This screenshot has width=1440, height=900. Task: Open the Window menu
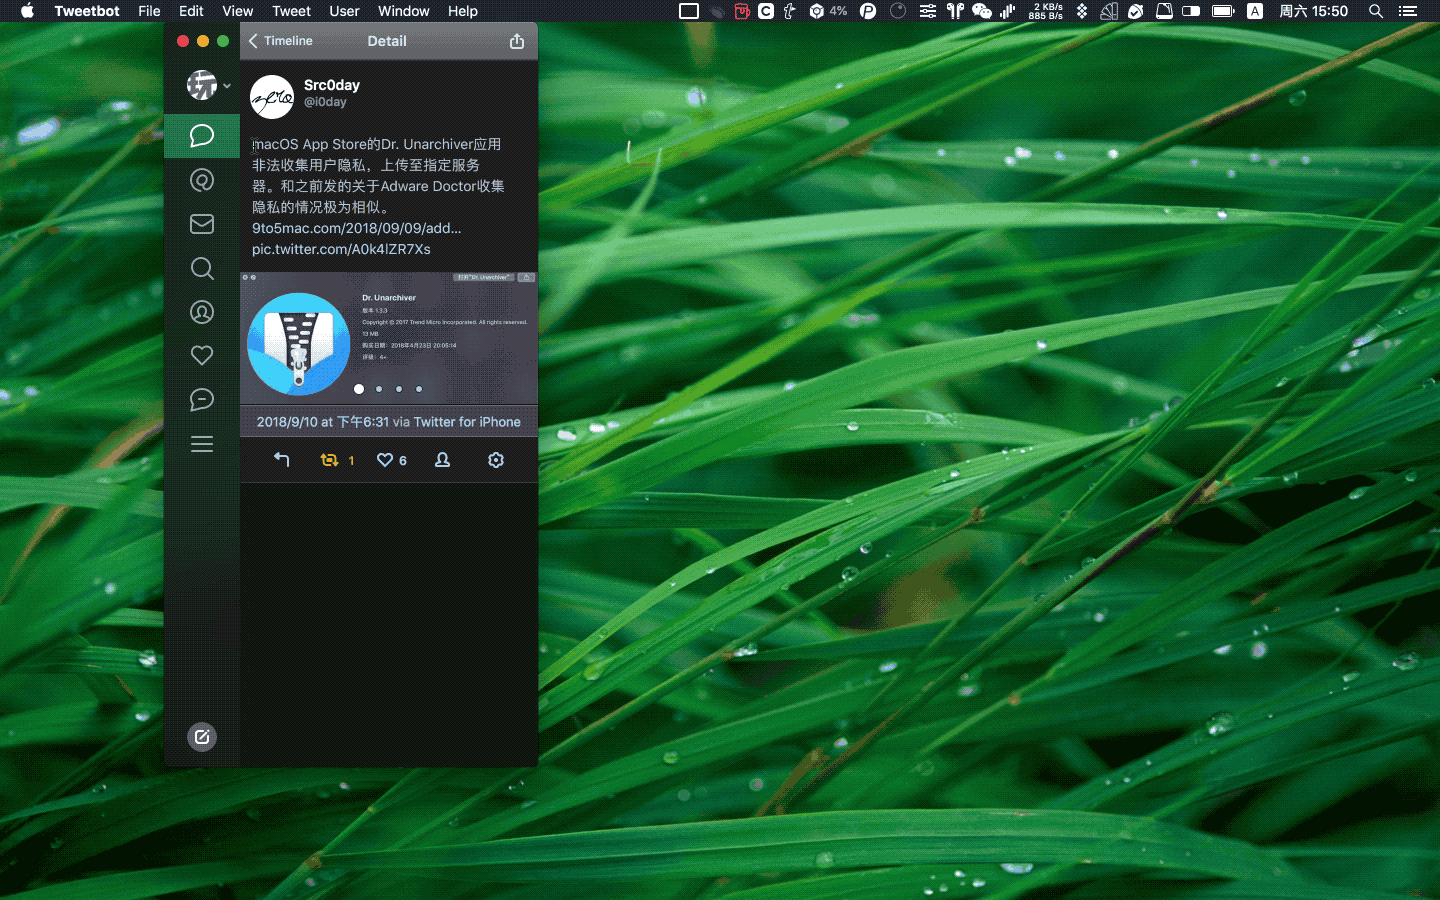(404, 11)
